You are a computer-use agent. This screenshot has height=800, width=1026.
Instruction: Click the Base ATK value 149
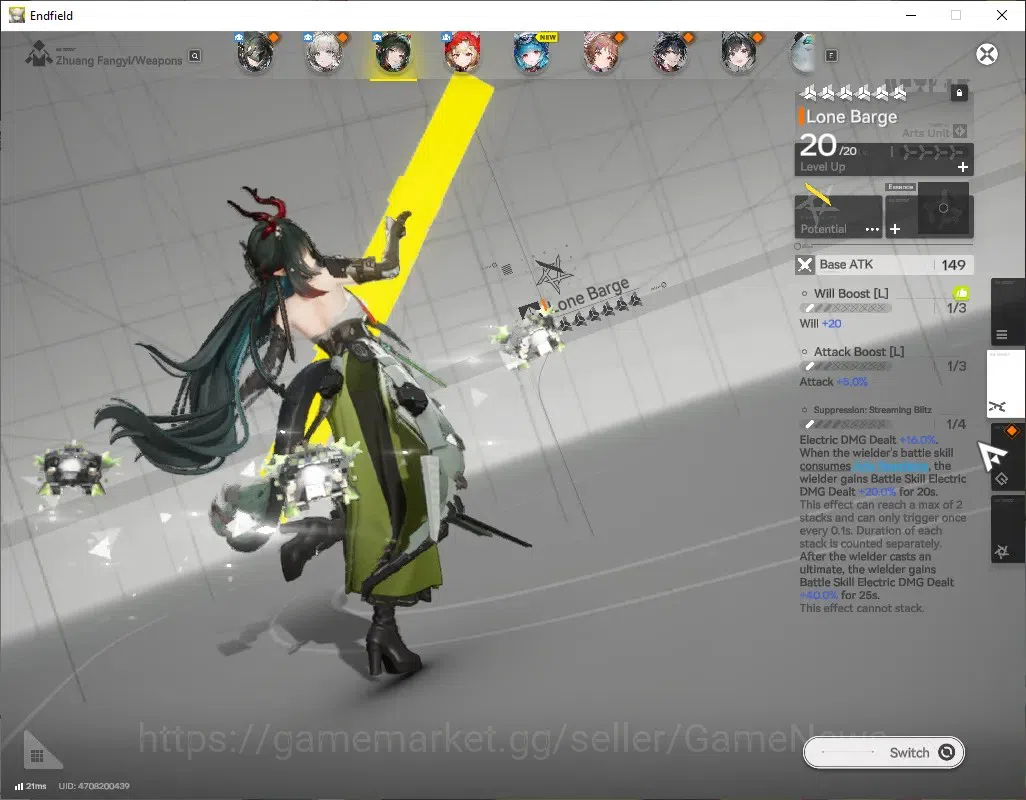pyautogui.click(x=953, y=265)
